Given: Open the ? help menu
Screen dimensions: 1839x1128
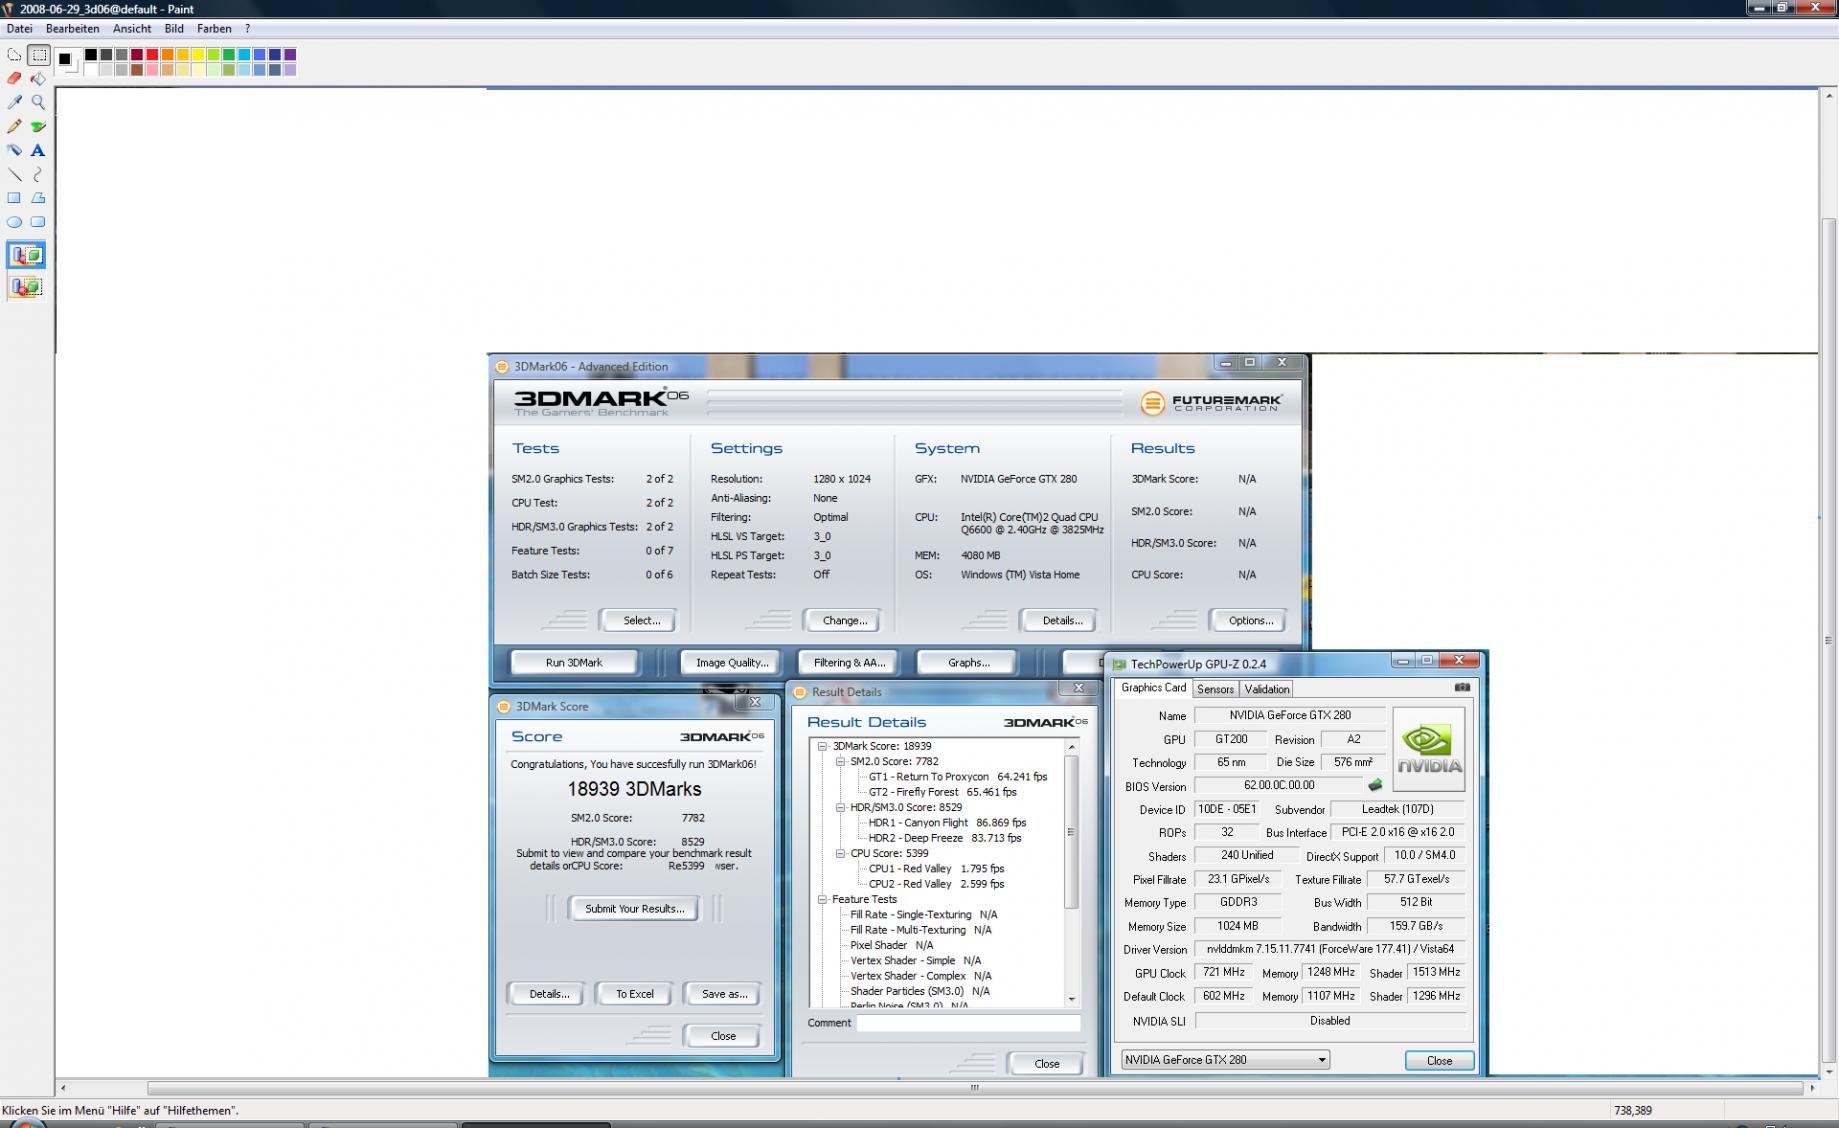Looking at the screenshot, I should tap(247, 29).
